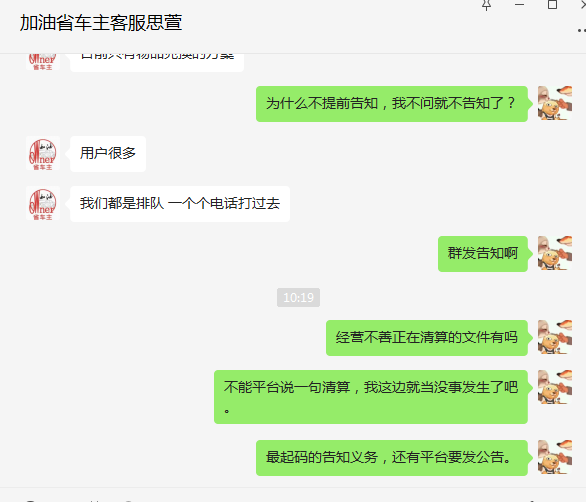
Task: Select the 为什么不提前告知 green message bubble
Action: click(392, 104)
